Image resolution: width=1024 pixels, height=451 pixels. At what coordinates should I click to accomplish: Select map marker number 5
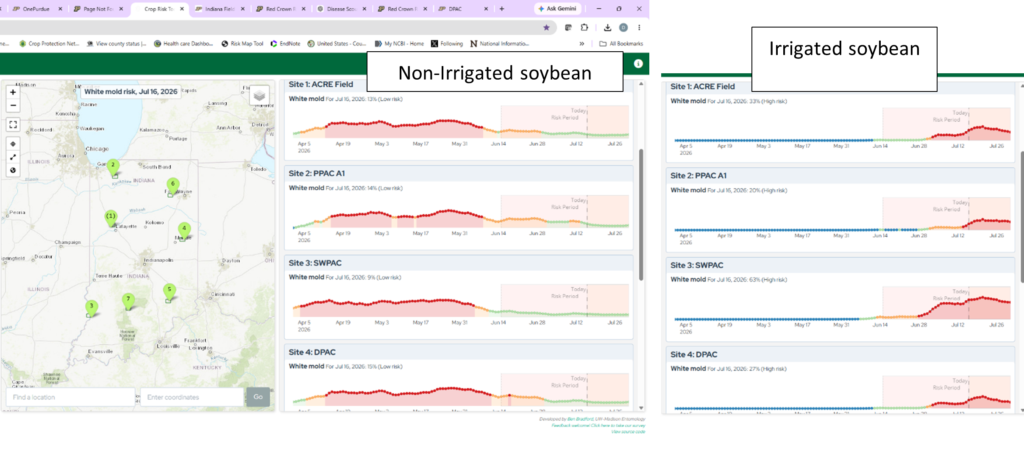click(x=169, y=290)
